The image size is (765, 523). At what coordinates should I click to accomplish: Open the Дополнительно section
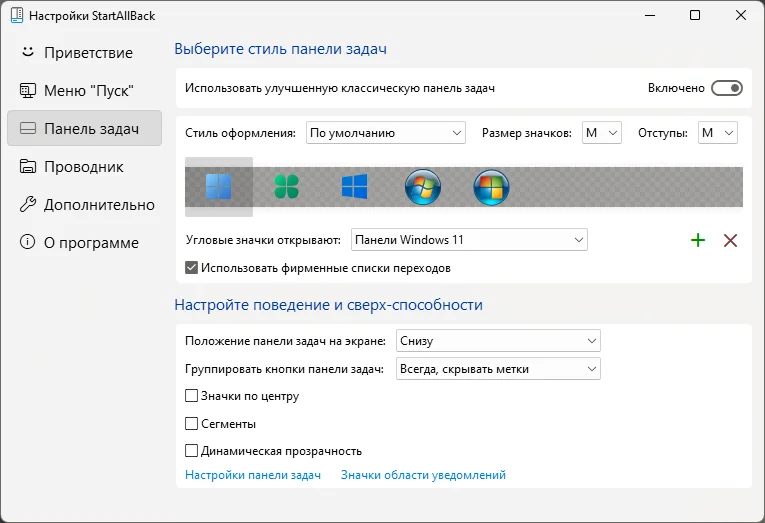tap(84, 204)
